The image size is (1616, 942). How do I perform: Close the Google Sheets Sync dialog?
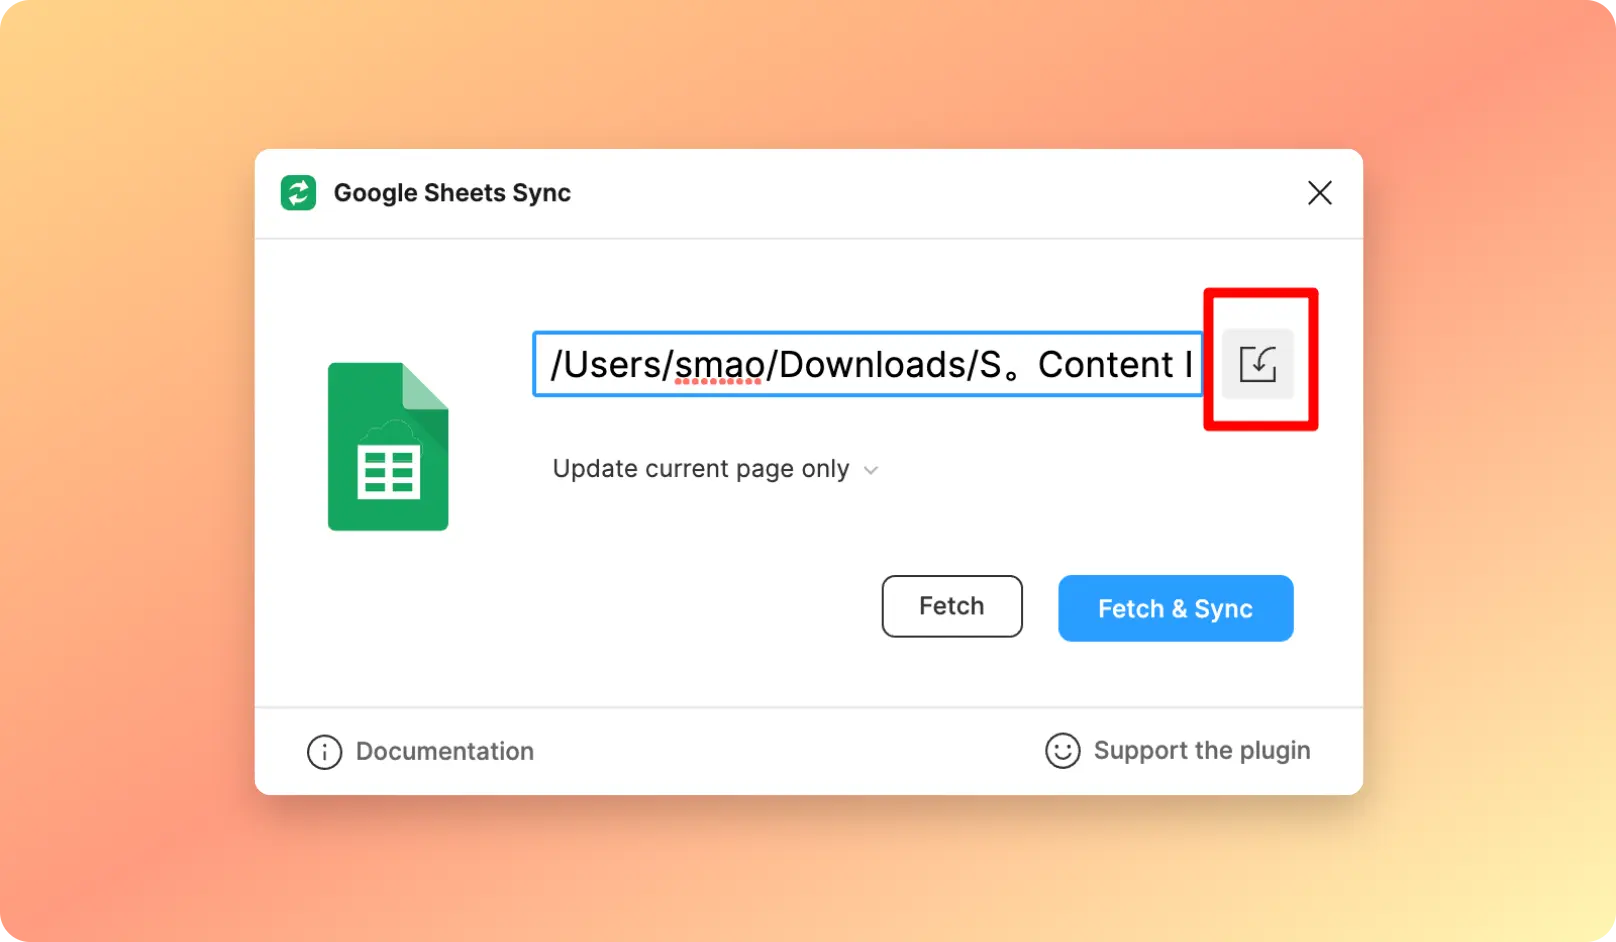1319,193
